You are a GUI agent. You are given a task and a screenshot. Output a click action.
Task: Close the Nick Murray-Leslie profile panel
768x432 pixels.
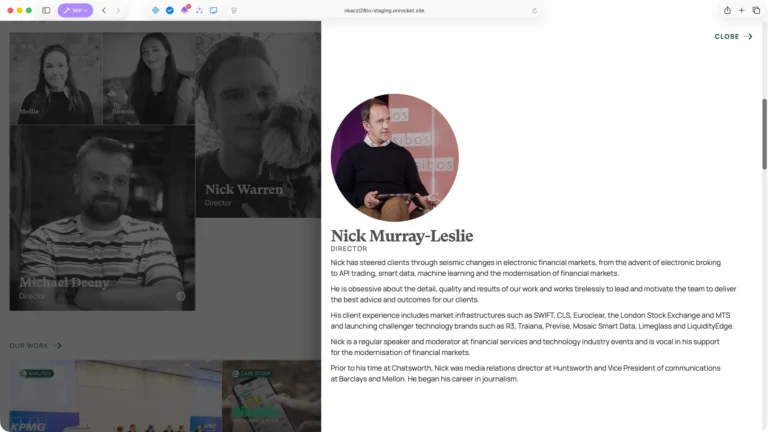click(733, 36)
